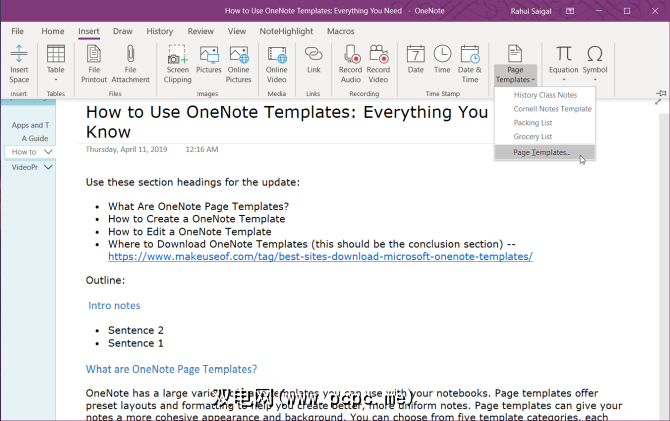Click the Intro notes heading
This screenshot has height=421, width=670.
(114, 306)
